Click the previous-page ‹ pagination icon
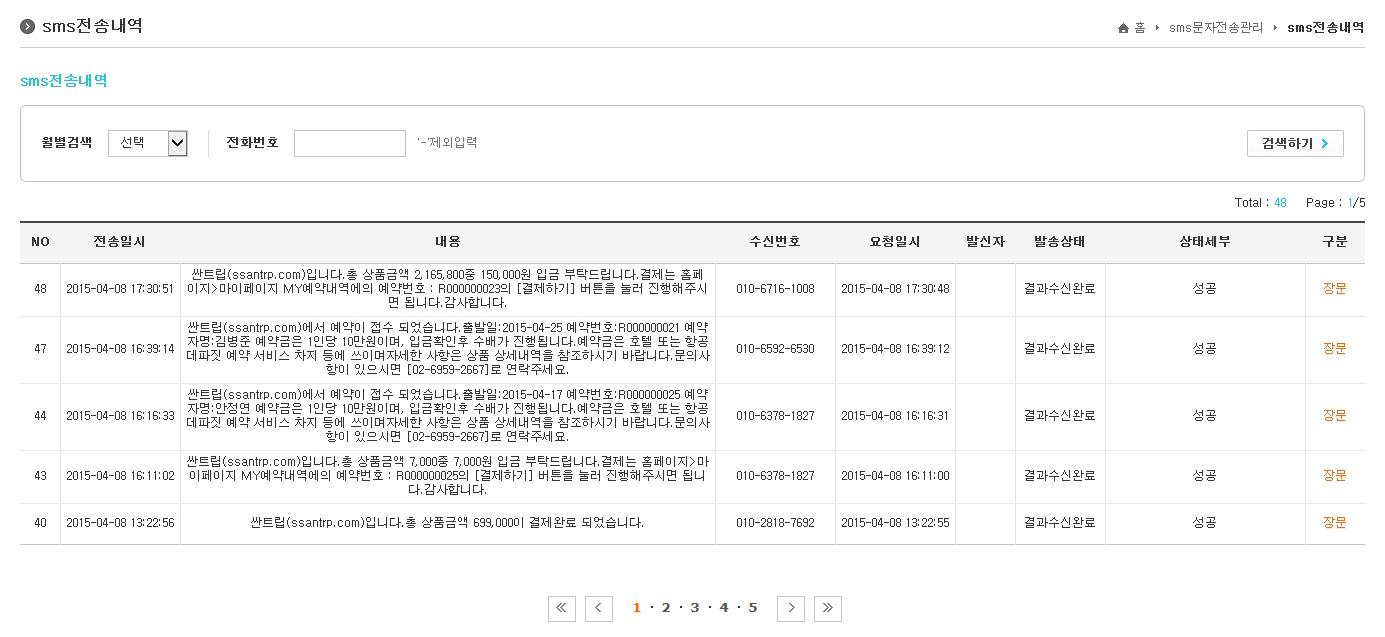This screenshot has width=1385, height=637. click(599, 608)
